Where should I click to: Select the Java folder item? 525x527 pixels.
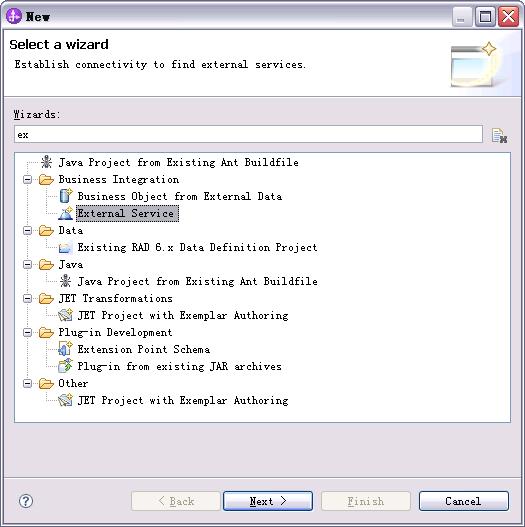pos(71,265)
